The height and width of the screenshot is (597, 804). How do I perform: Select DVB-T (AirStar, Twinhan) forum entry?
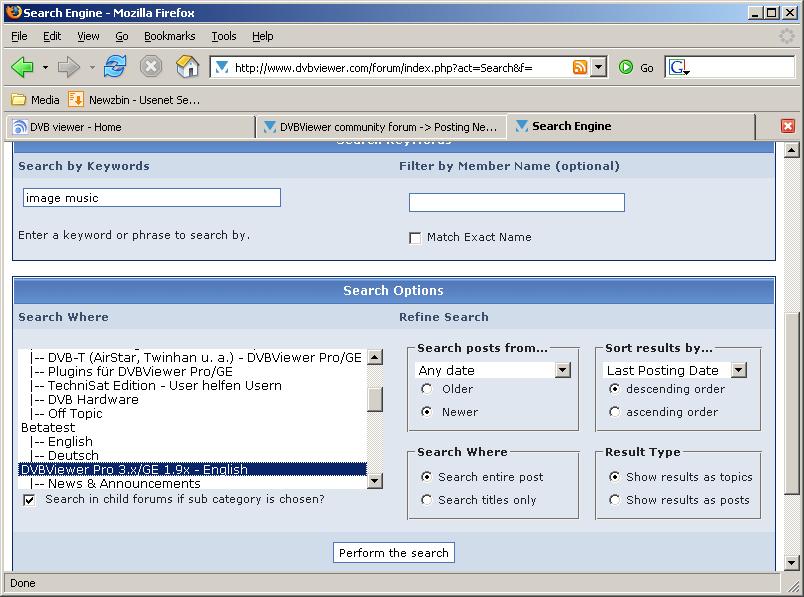click(193, 357)
